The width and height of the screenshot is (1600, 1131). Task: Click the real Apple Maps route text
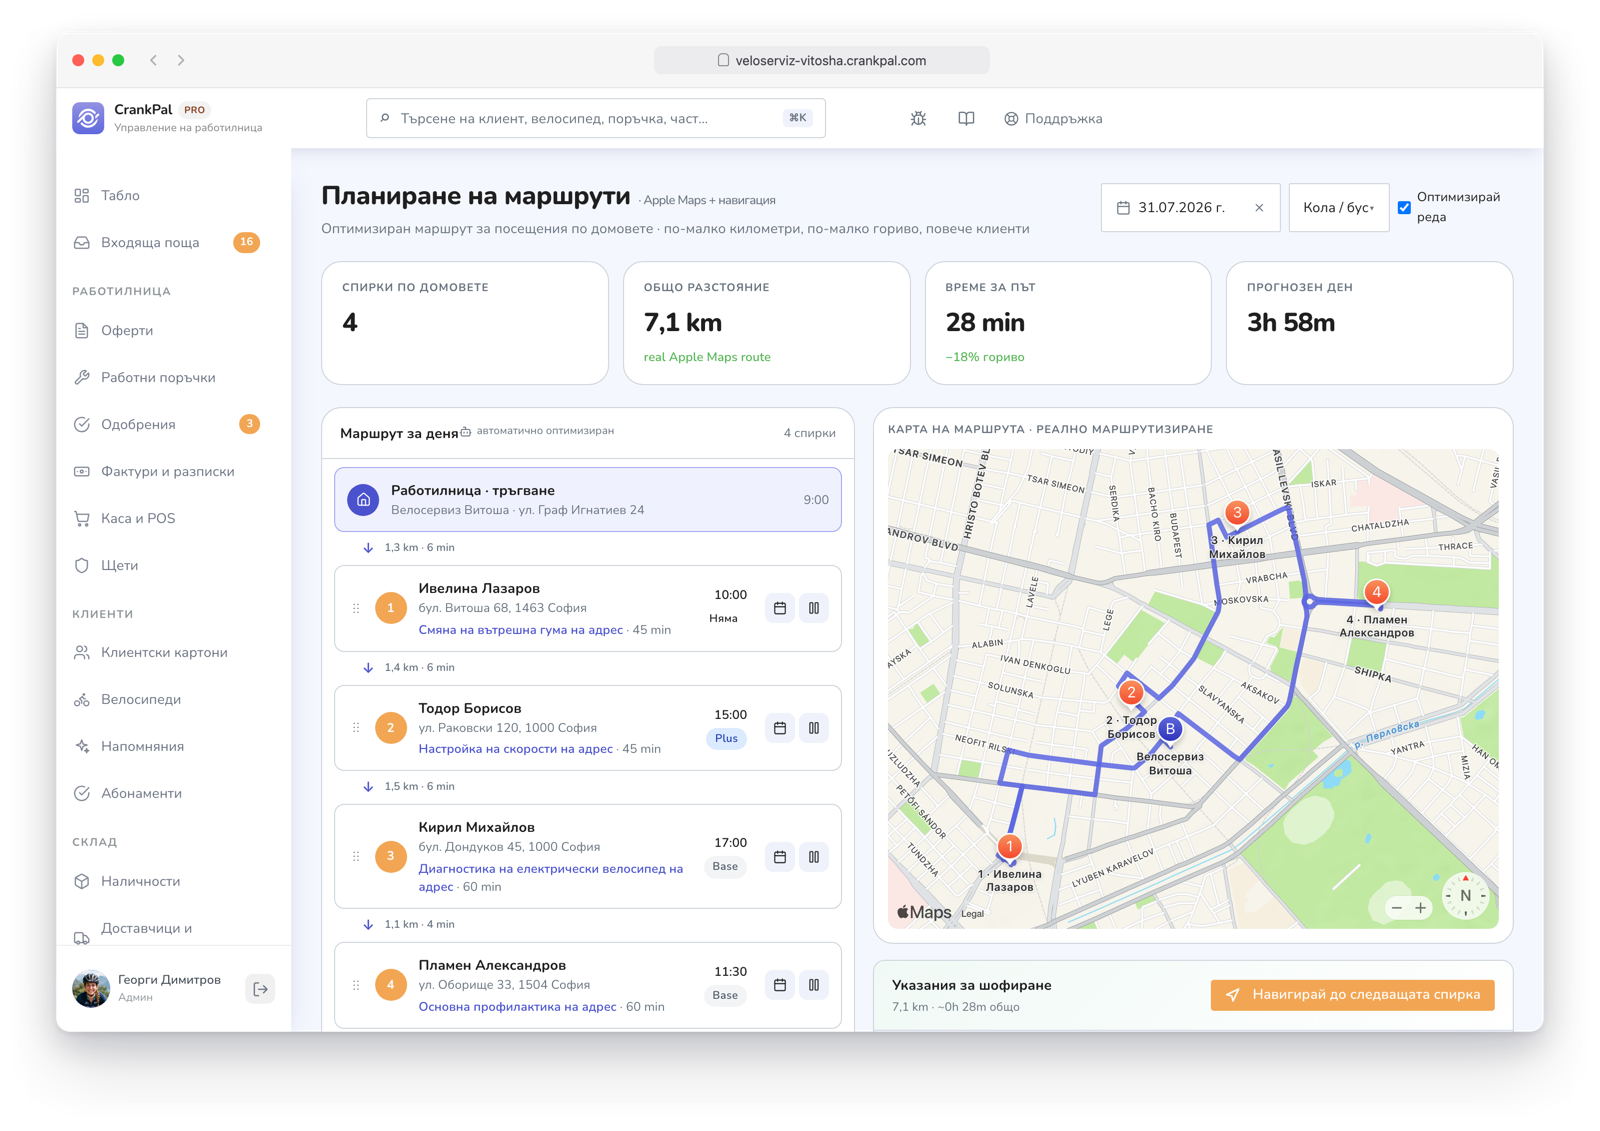click(x=707, y=357)
